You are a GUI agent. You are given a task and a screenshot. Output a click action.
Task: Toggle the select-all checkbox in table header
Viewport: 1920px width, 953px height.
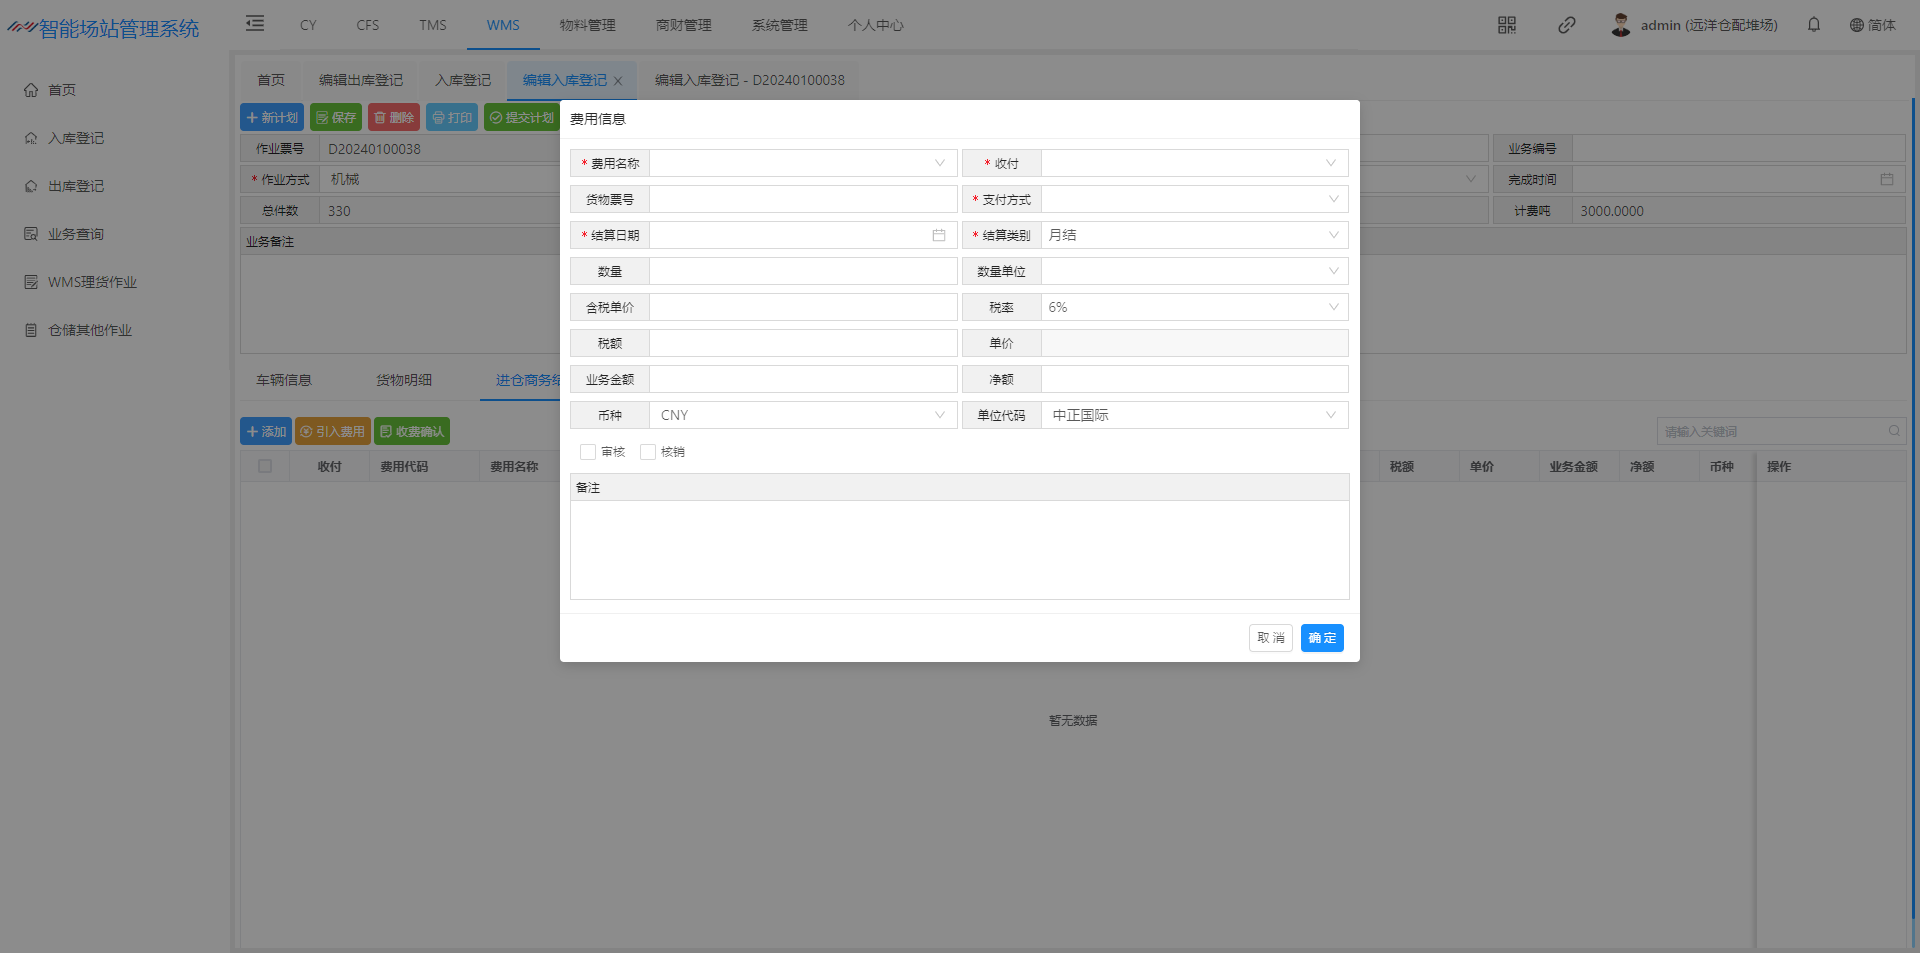(x=265, y=466)
